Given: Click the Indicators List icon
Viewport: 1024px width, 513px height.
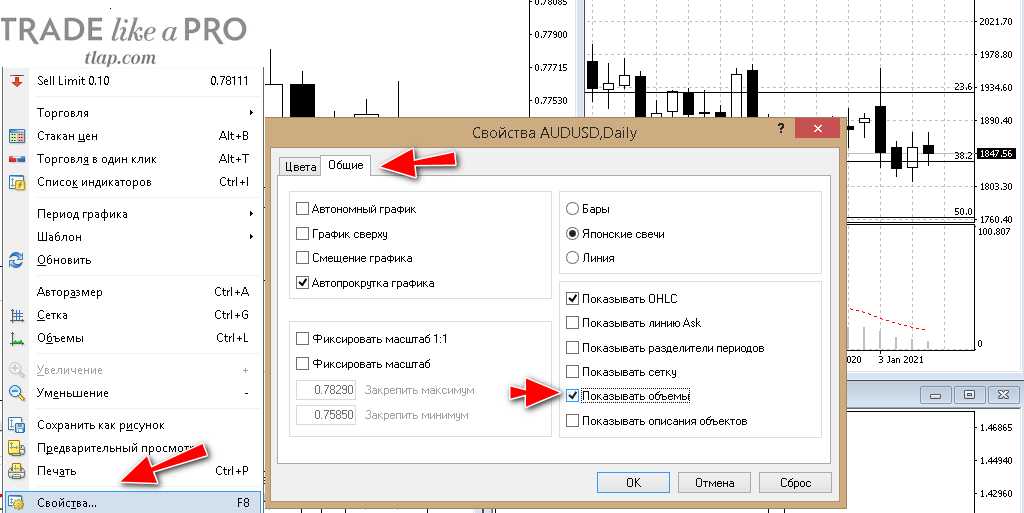Looking at the screenshot, I should pyautogui.click(x=16, y=182).
